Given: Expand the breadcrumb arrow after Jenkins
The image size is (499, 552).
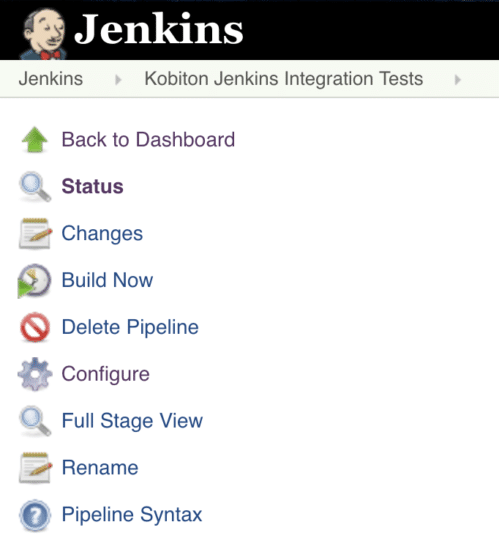Looking at the screenshot, I should 118,80.
